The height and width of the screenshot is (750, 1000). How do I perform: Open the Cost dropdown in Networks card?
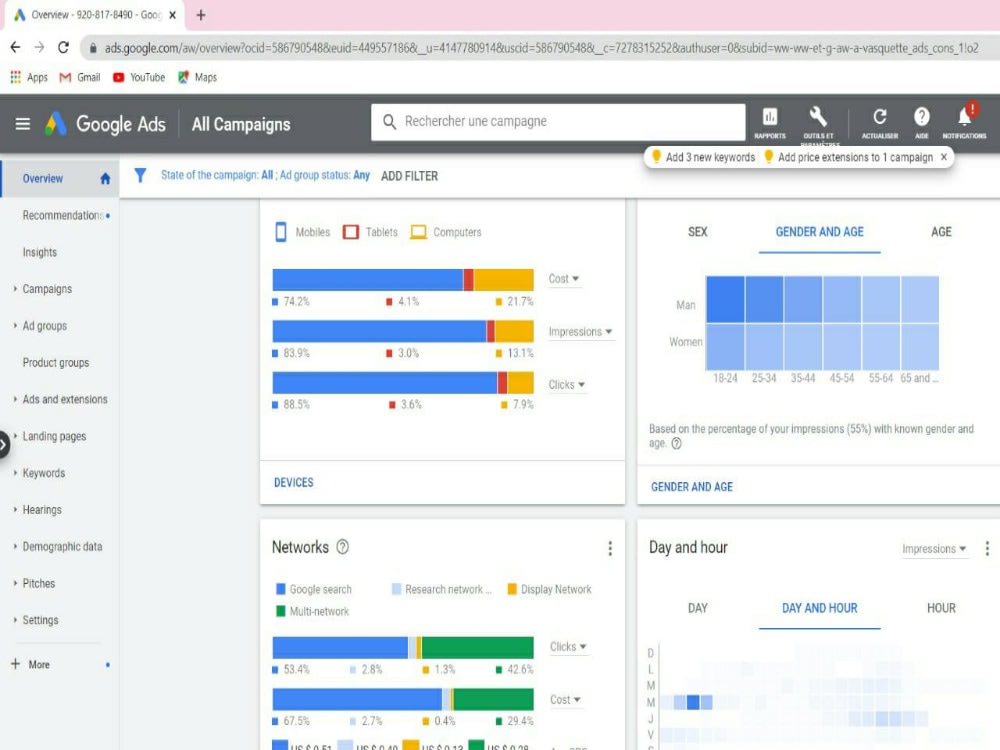(x=565, y=700)
